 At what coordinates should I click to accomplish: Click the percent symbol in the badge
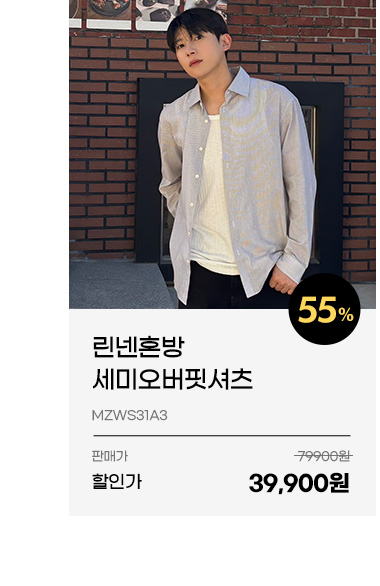pyautogui.click(x=346, y=315)
